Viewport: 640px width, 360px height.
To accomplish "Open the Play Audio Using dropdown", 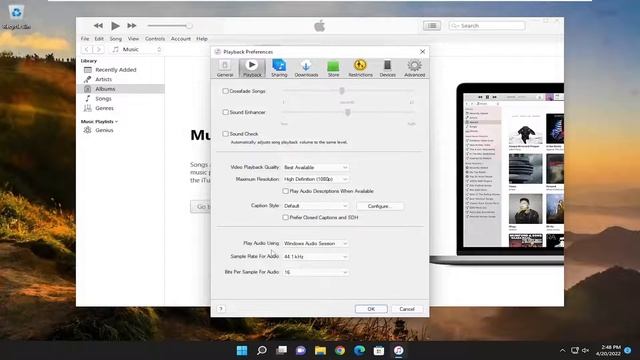I will tap(316, 243).
